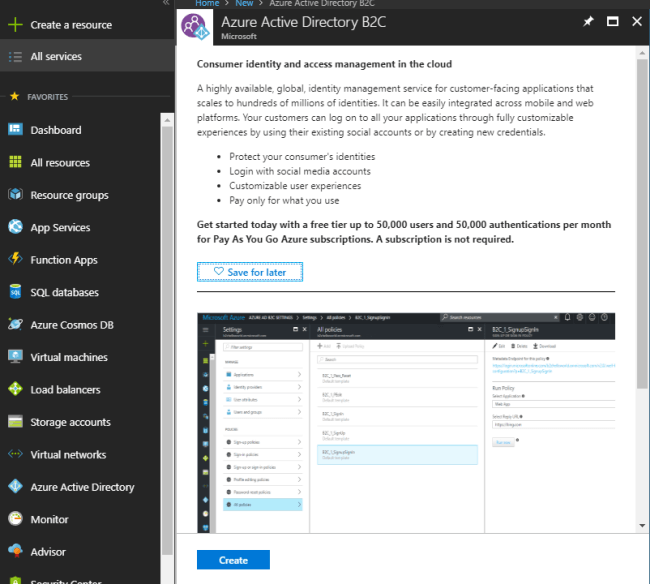Click the sidebar scroll-up arrow
This screenshot has width=650, height=584.
pos(167,120)
